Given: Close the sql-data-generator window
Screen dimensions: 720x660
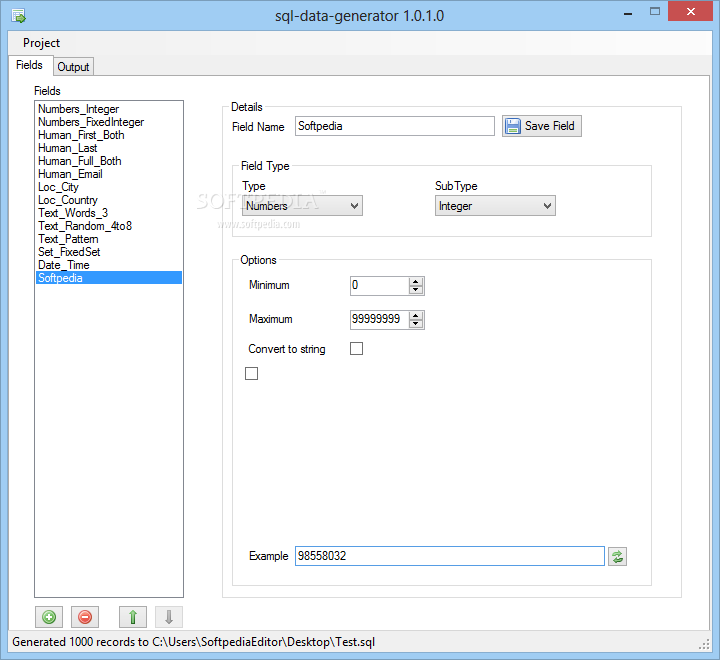Looking at the screenshot, I should point(690,11).
